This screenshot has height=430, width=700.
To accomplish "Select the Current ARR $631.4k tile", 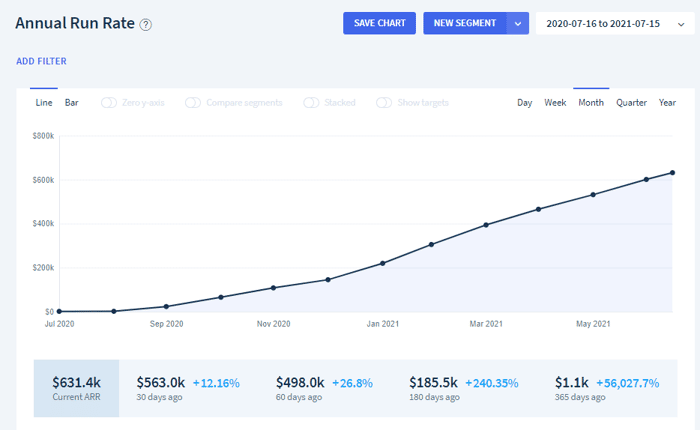I will coord(76,388).
